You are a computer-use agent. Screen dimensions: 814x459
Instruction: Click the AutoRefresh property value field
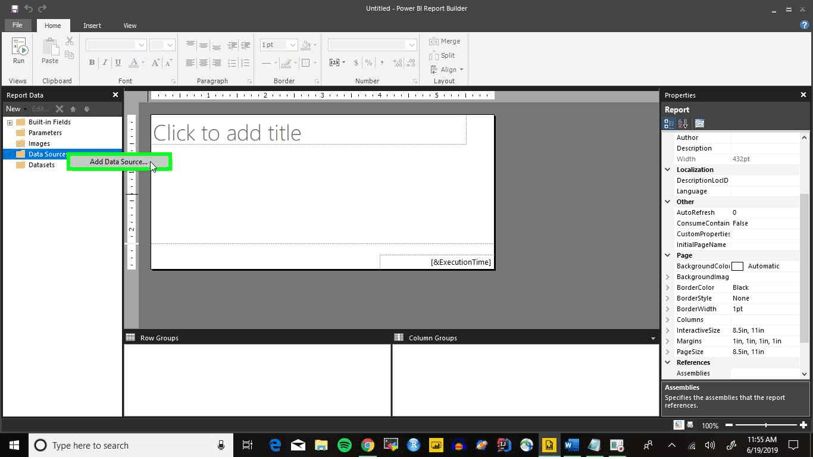(765, 213)
